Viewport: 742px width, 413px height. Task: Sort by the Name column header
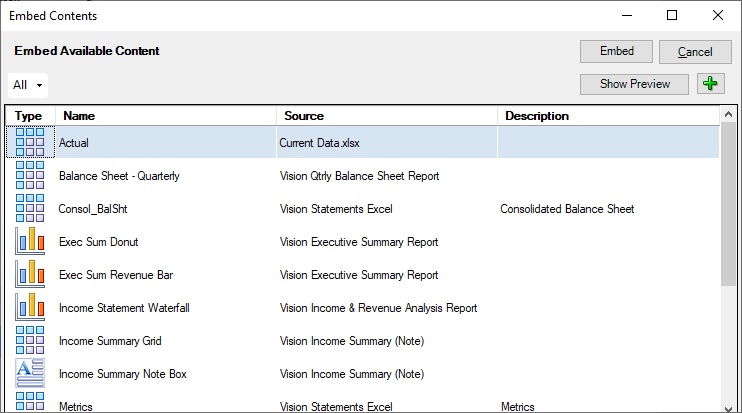165,116
